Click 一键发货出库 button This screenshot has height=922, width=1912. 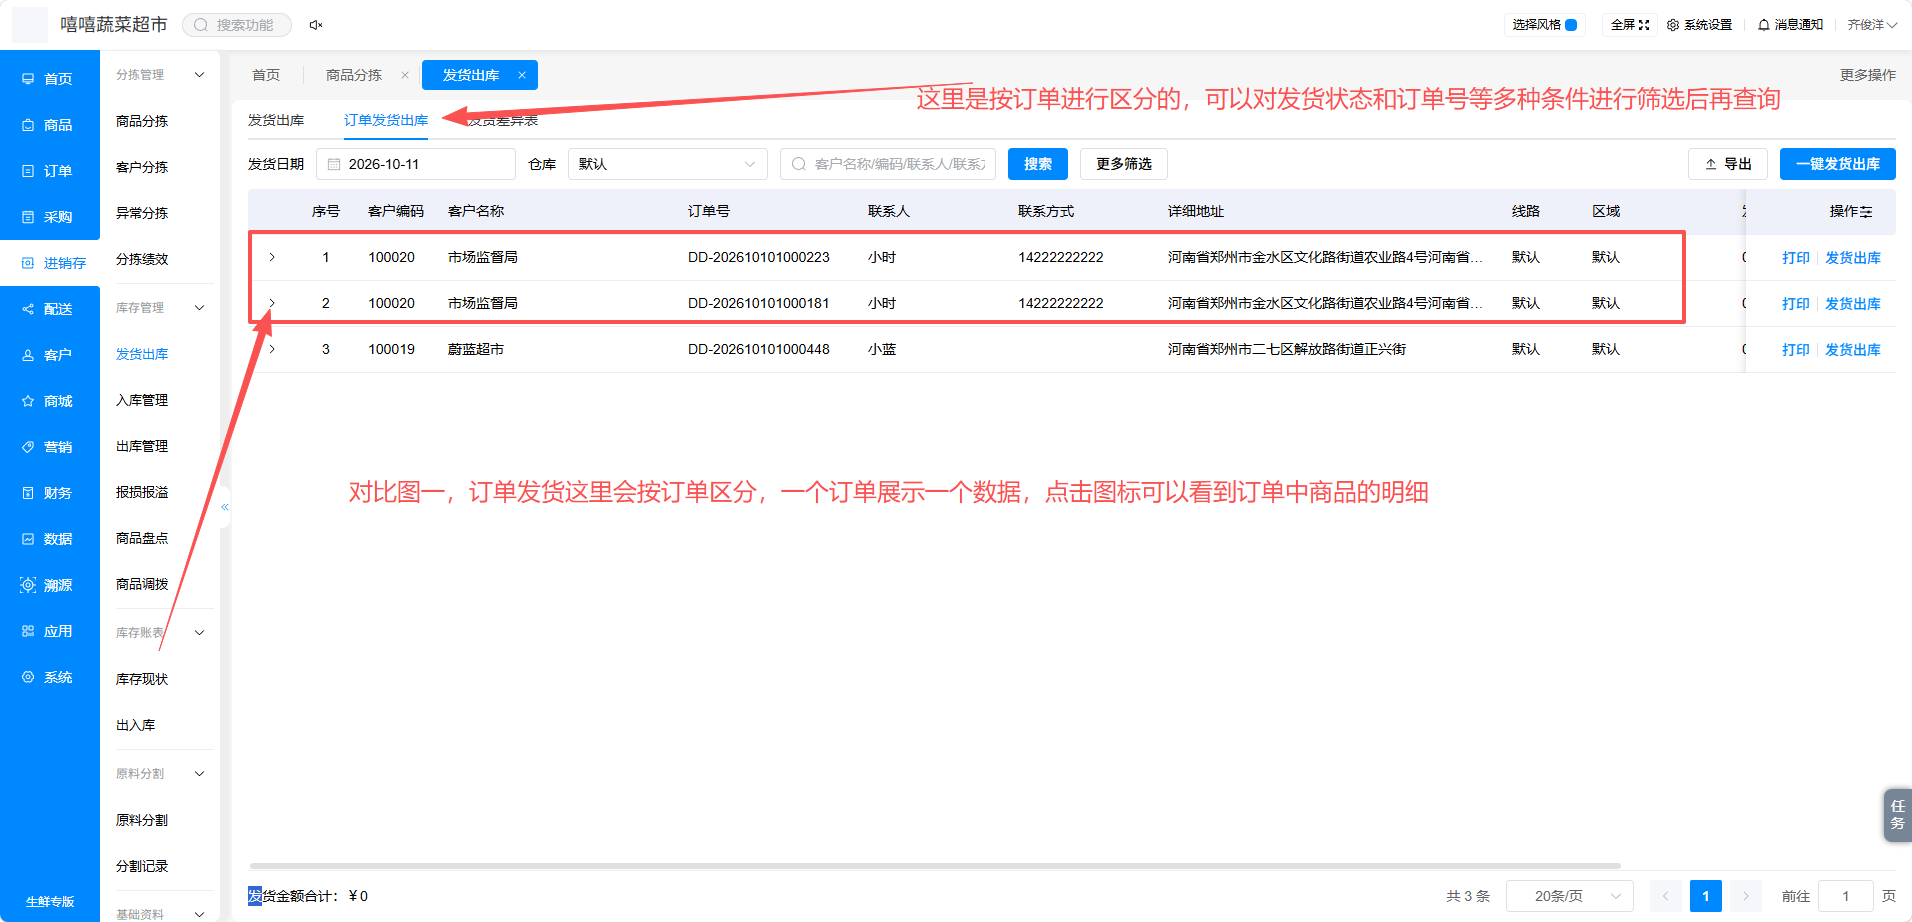pyautogui.click(x=1838, y=164)
